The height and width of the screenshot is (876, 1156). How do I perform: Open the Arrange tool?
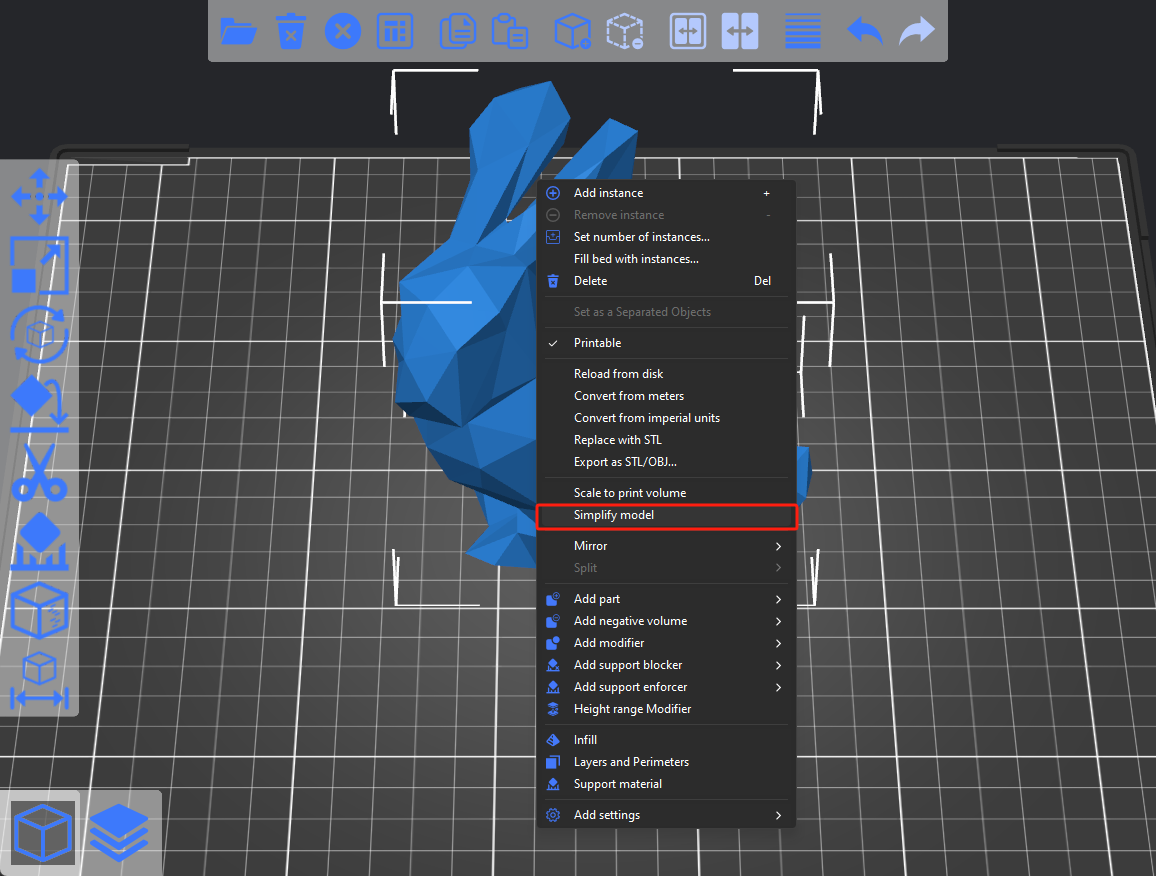coord(394,31)
